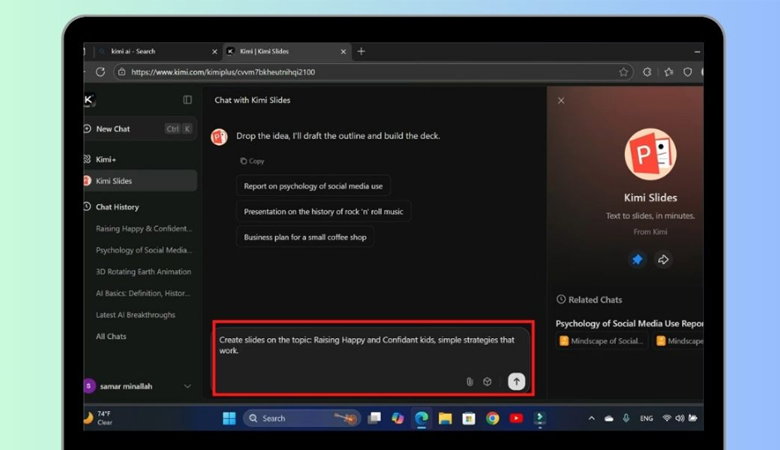Reload the page
The width and height of the screenshot is (780, 450).
point(100,72)
